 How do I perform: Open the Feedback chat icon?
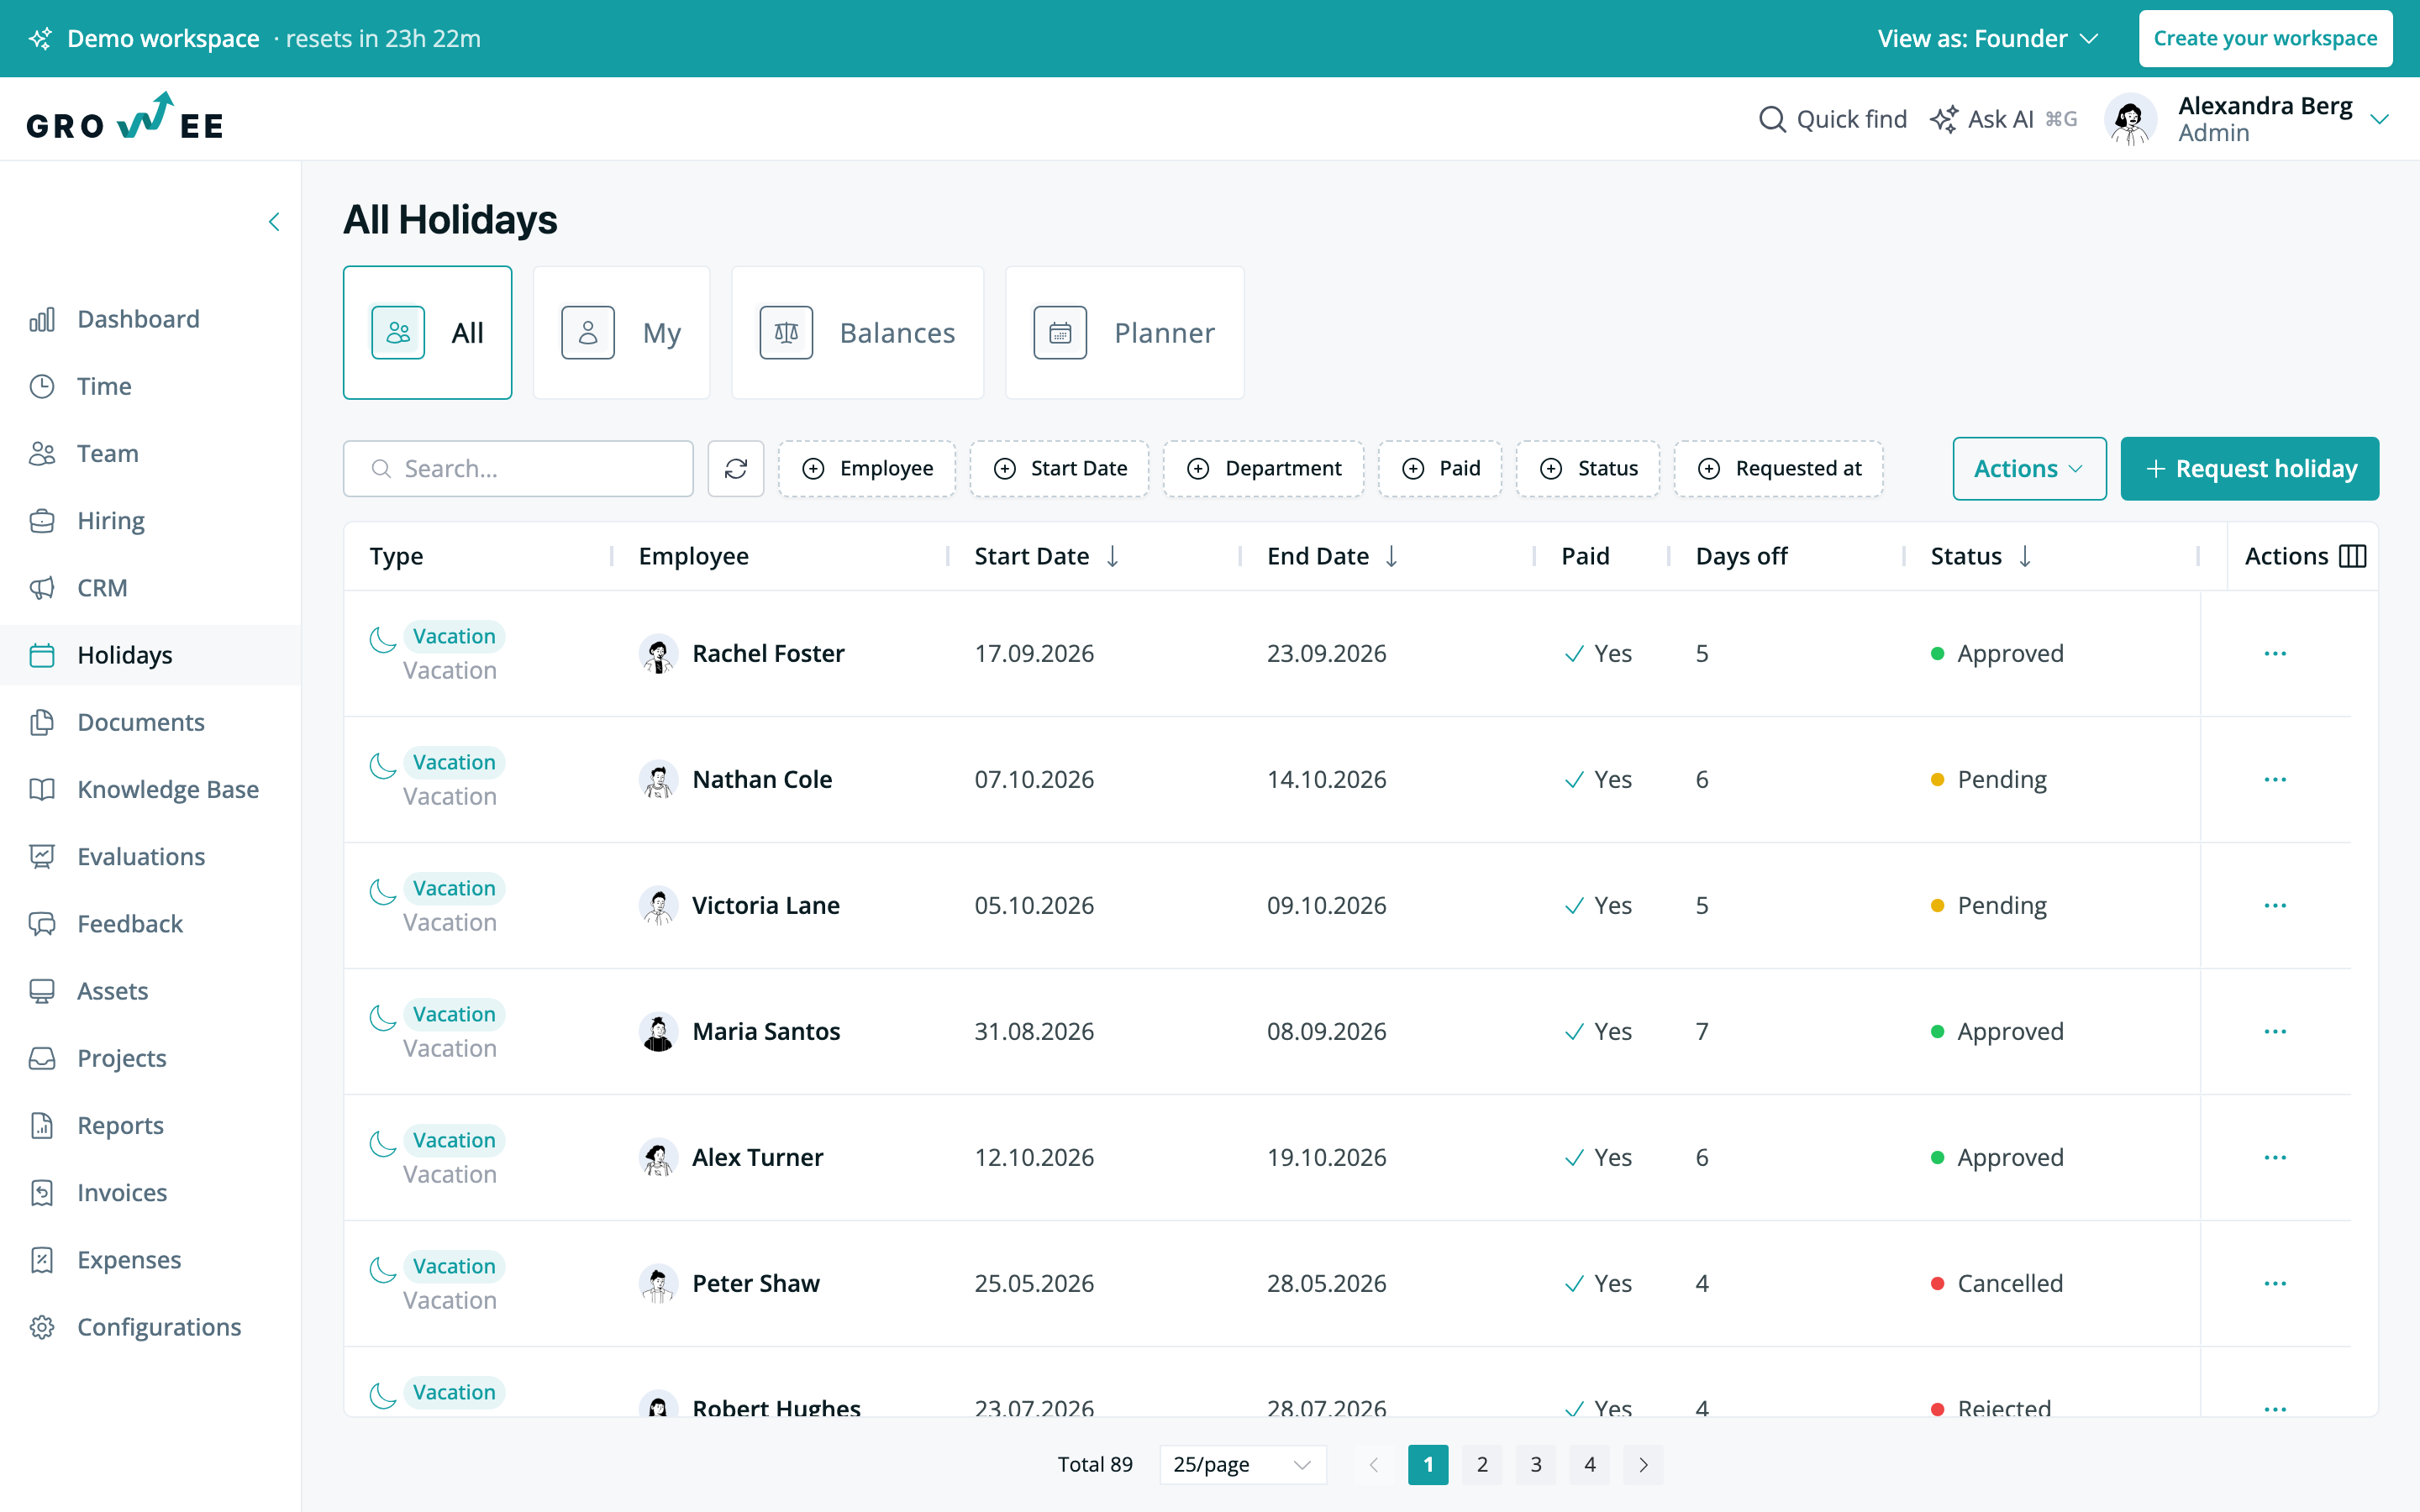coord(42,924)
